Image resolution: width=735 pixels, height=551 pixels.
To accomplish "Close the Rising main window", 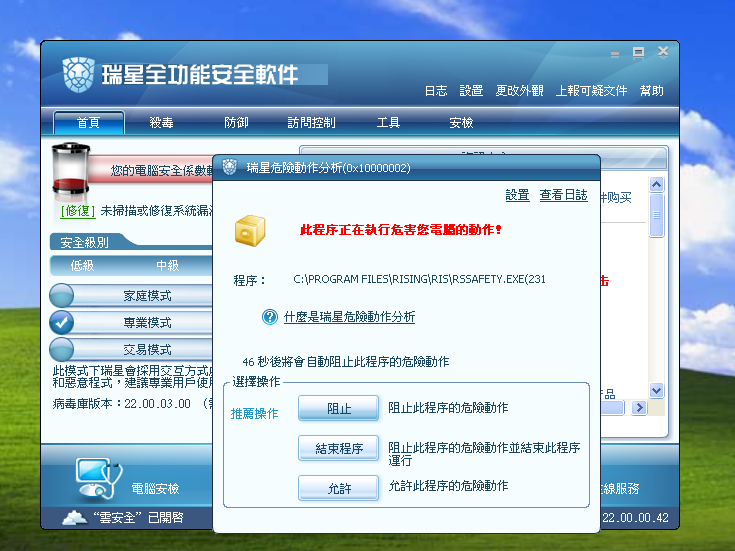I will [x=663, y=51].
